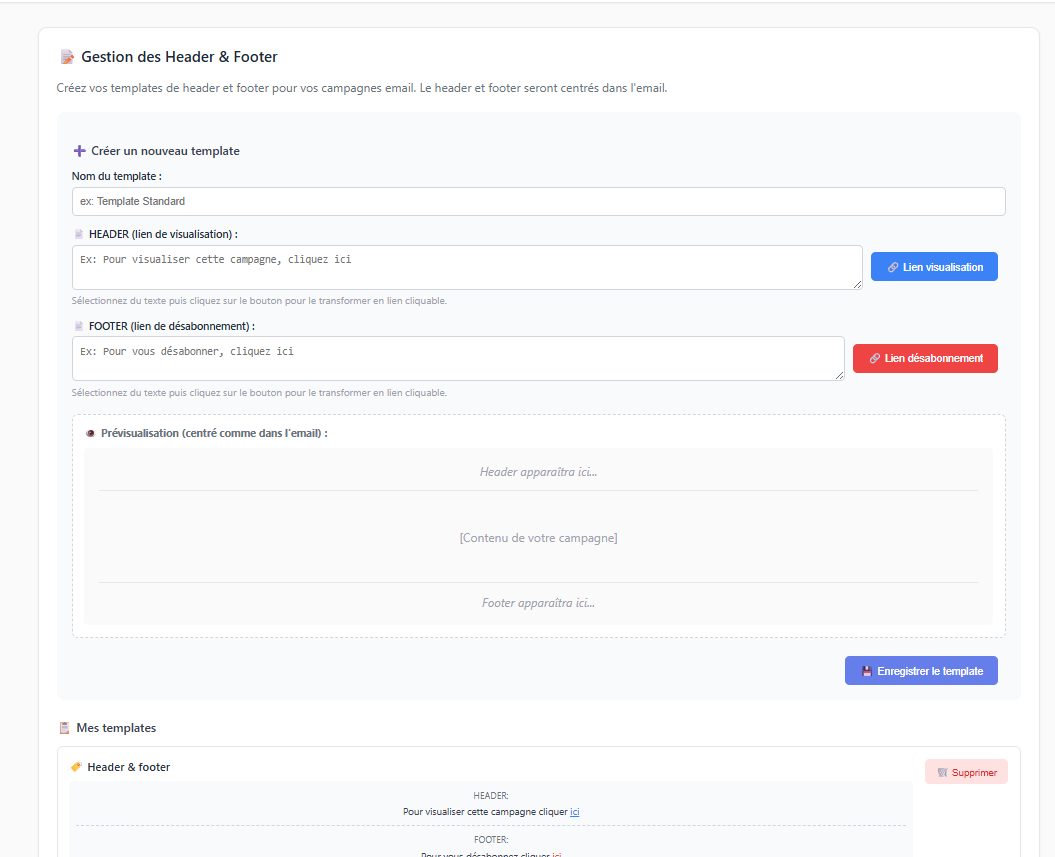Grab the HEADER textarea resize handle

click(x=857, y=285)
